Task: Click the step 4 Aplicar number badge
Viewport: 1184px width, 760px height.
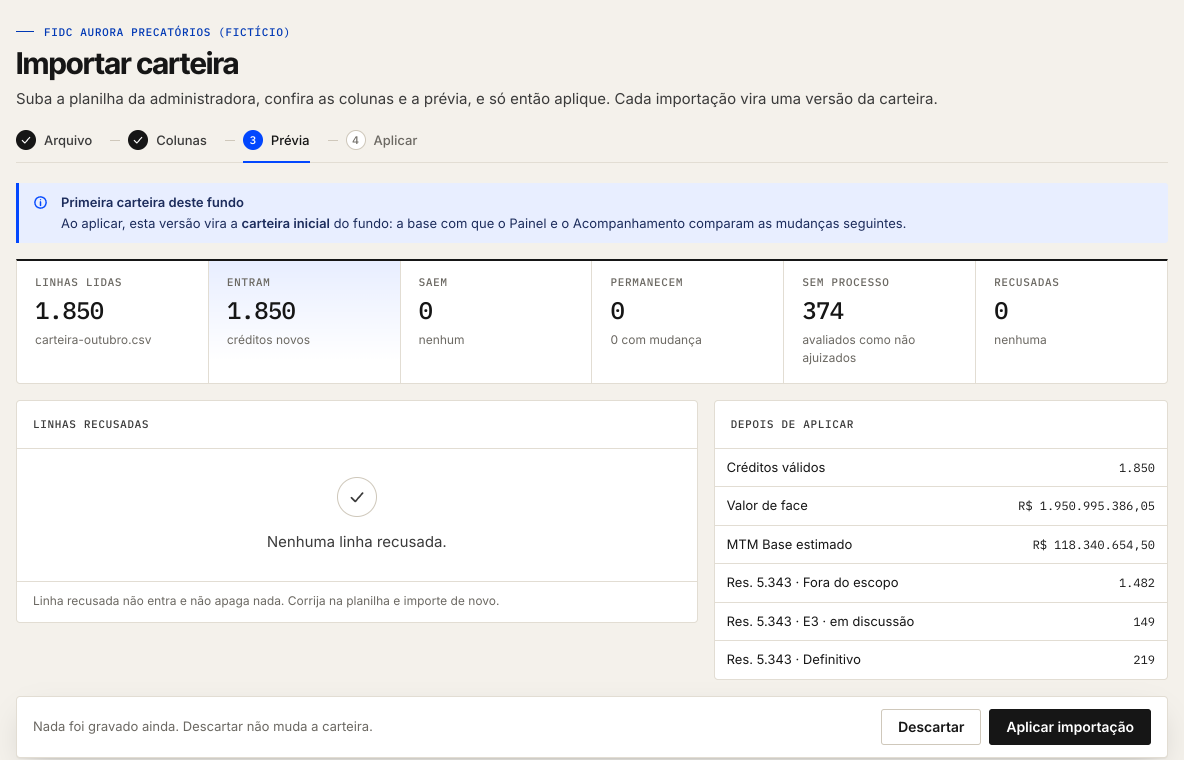Action: tap(356, 141)
